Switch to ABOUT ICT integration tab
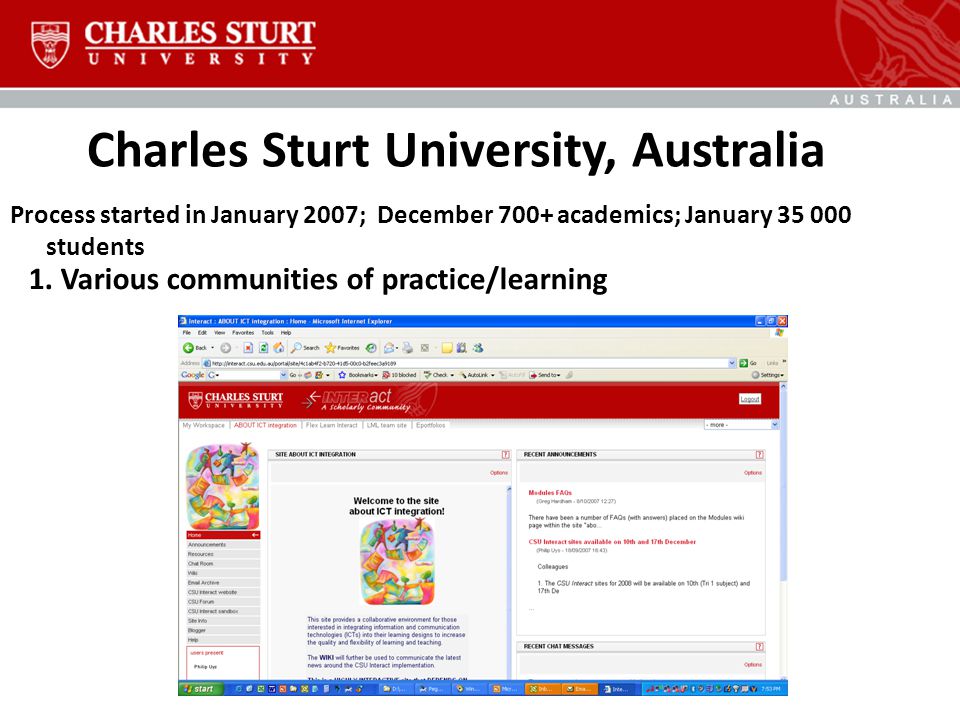The width and height of the screenshot is (960, 720). (x=265, y=425)
